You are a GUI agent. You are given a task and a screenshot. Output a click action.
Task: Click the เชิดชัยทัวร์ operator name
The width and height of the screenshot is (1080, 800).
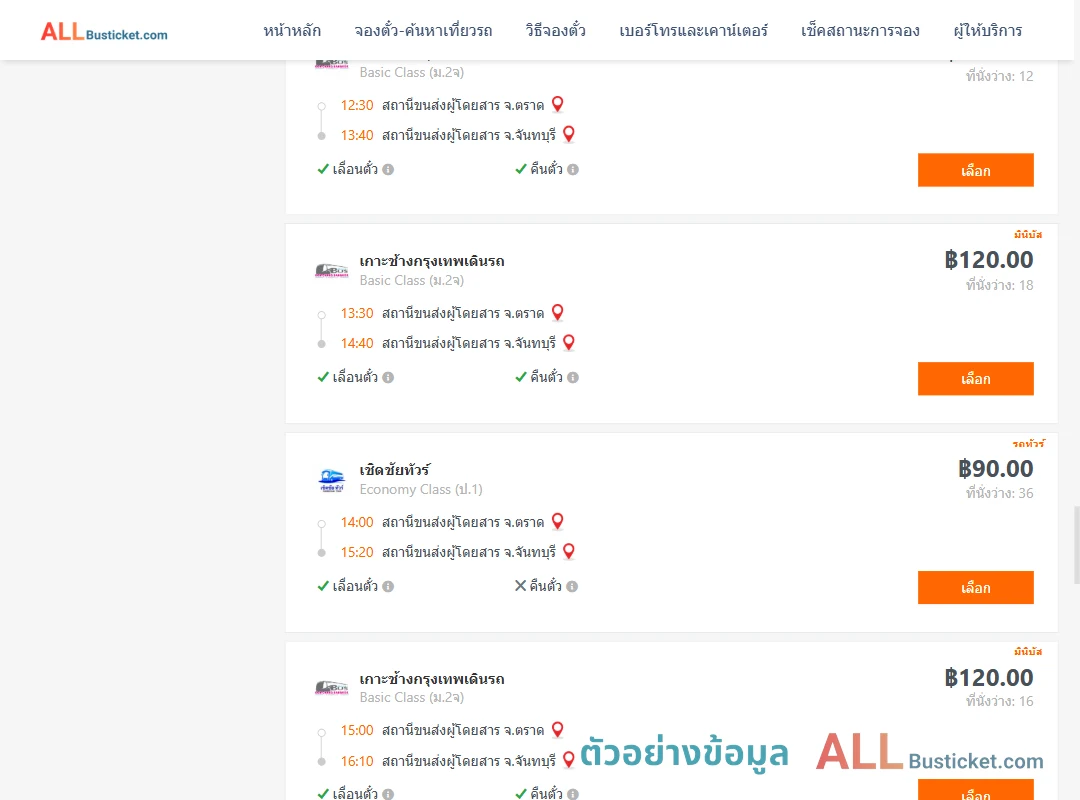pos(395,470)
